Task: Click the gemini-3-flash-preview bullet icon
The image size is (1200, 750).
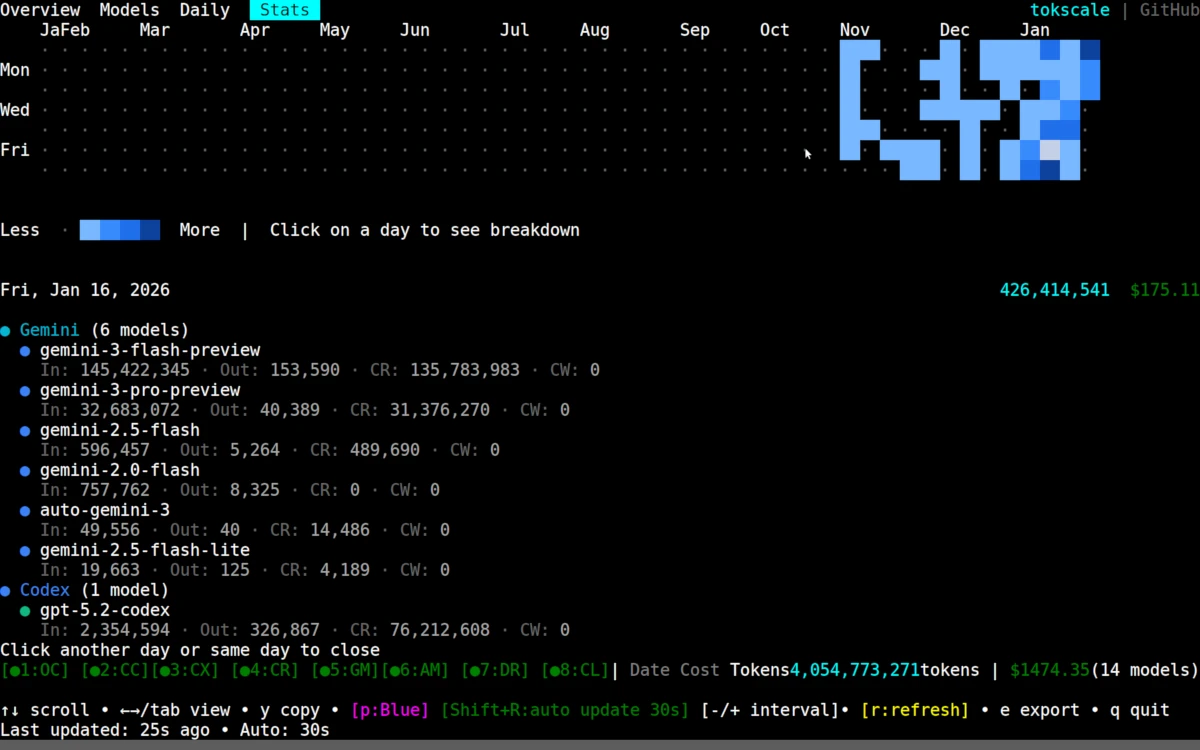Action: (25, 351)
